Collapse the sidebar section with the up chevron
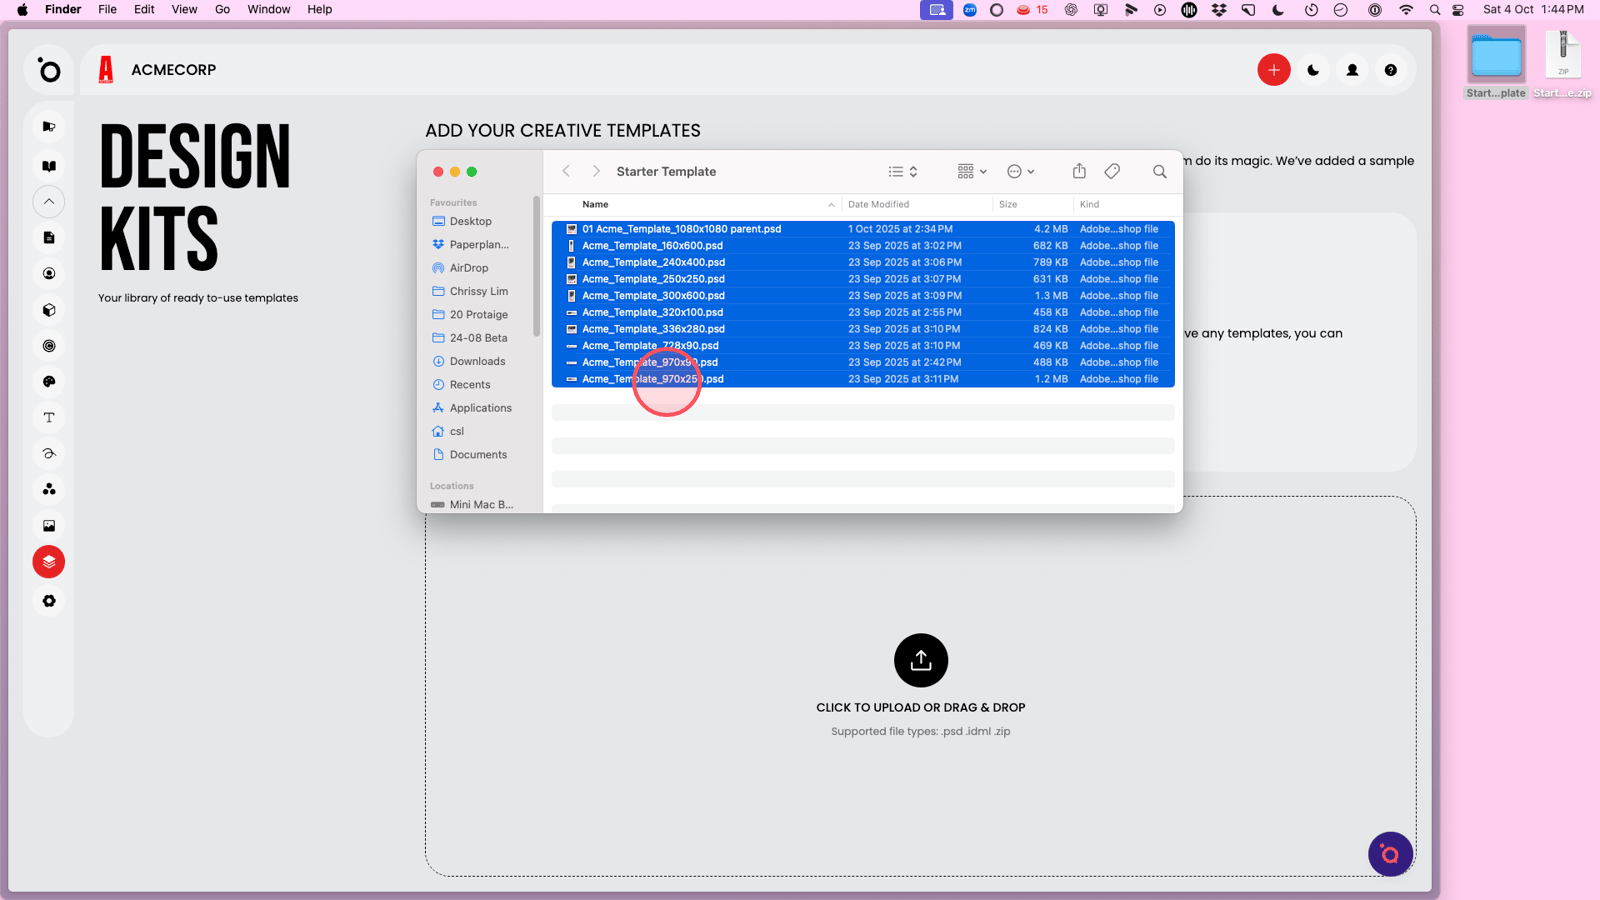 tap(49, 202)
